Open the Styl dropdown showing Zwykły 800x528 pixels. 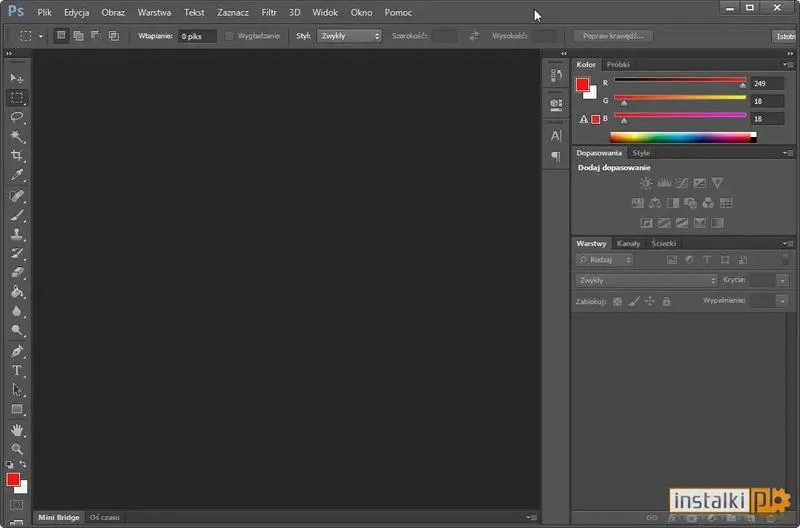point(349,36)
